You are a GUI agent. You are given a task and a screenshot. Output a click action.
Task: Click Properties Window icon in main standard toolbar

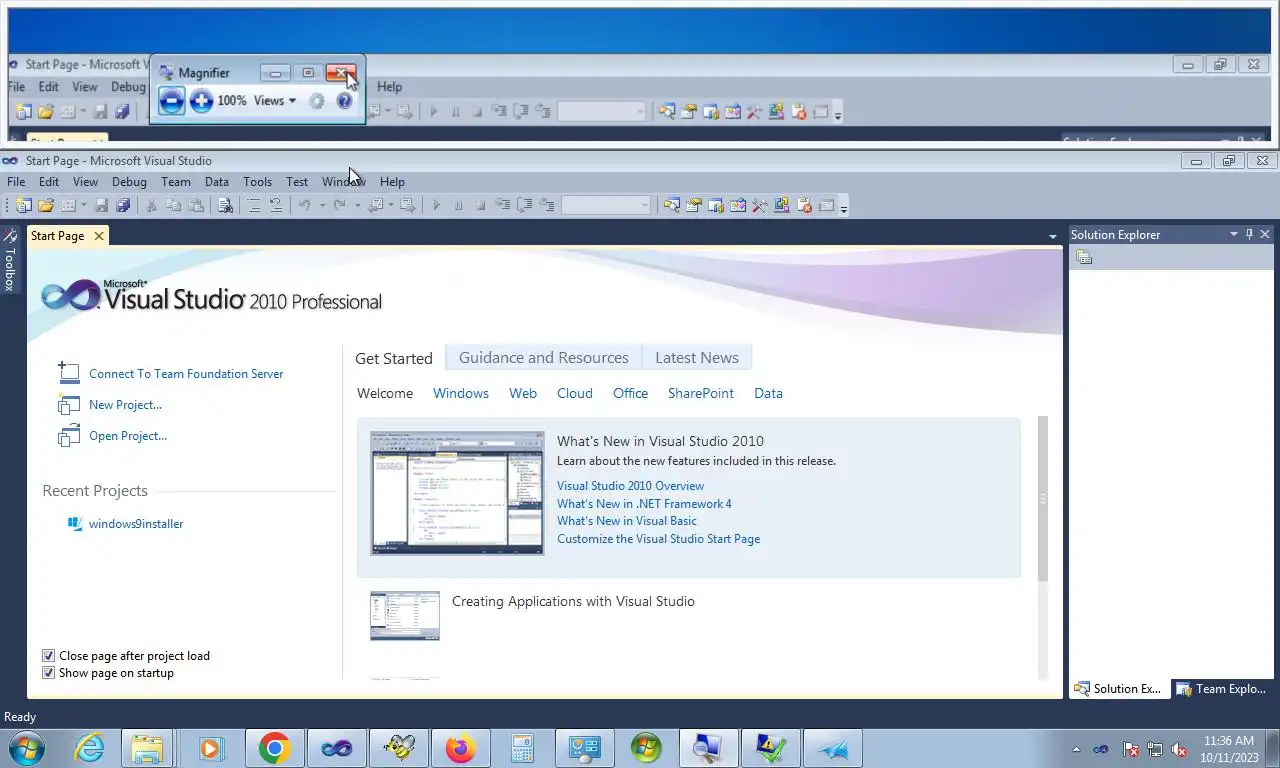coord(693,205)
